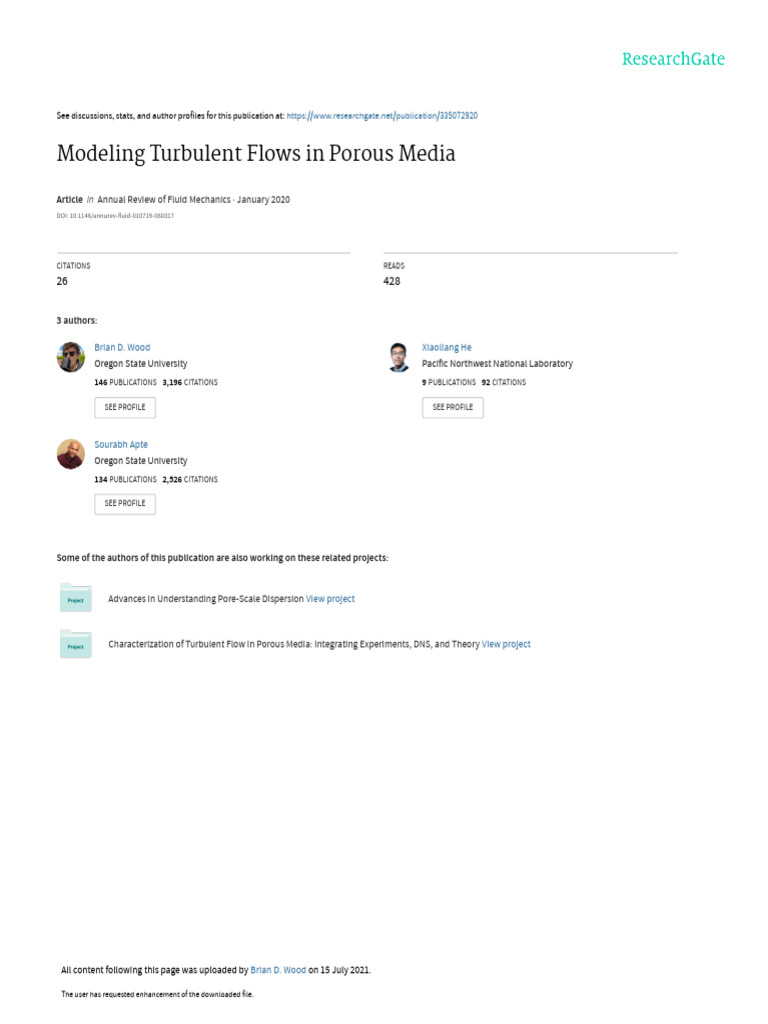Click the citations count 26
Viewport: 768px width, 1024px height.
[62, 282]
